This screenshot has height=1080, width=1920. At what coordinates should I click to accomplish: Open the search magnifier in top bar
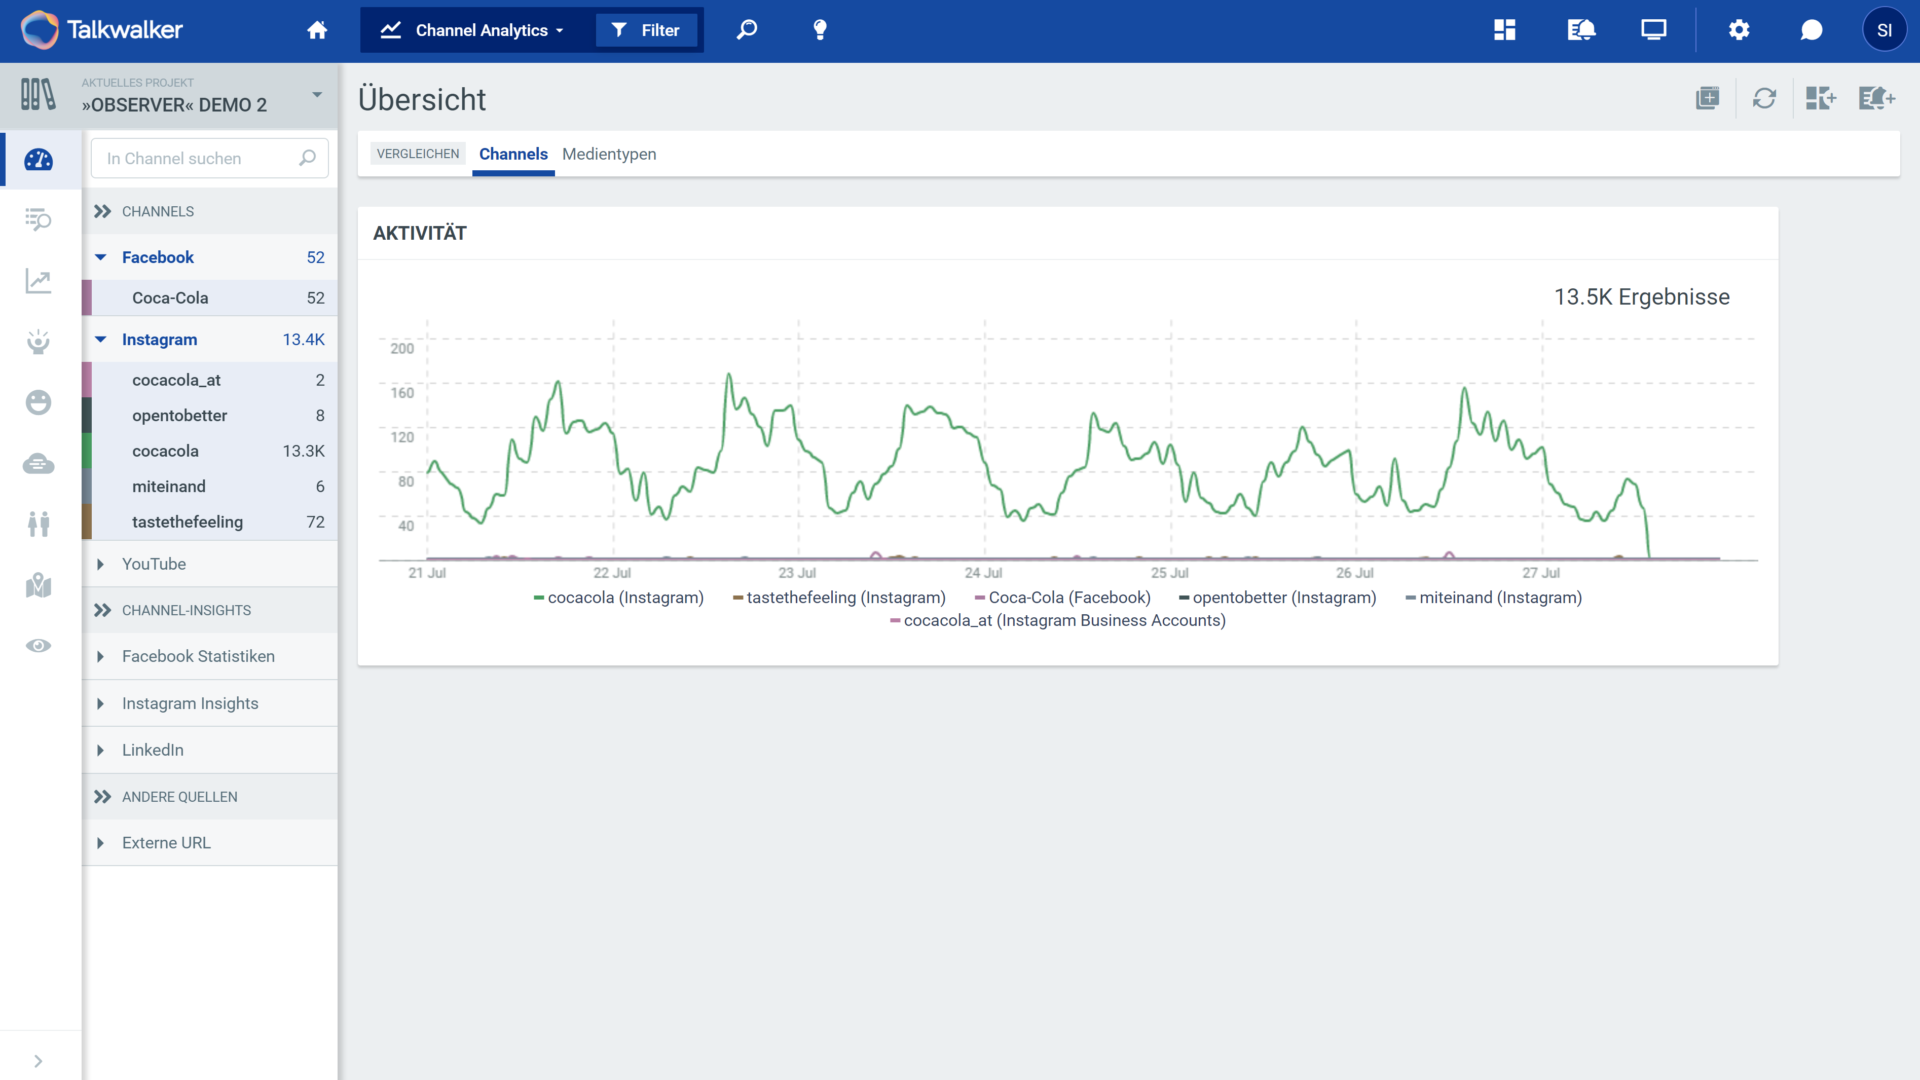point(747,30)
